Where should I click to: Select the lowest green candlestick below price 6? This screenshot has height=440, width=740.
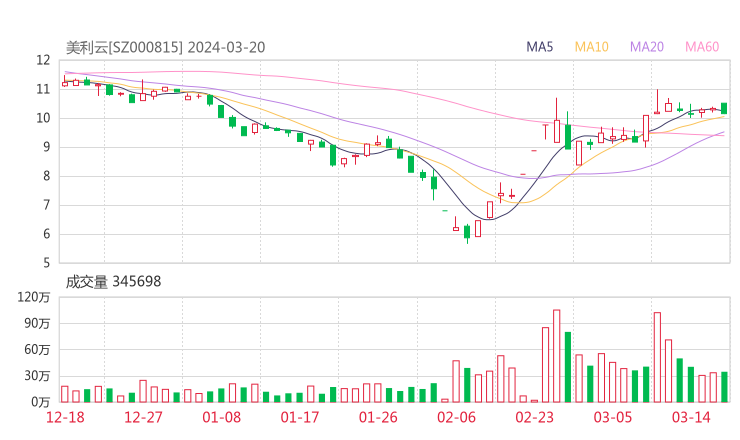coord(467,233)
